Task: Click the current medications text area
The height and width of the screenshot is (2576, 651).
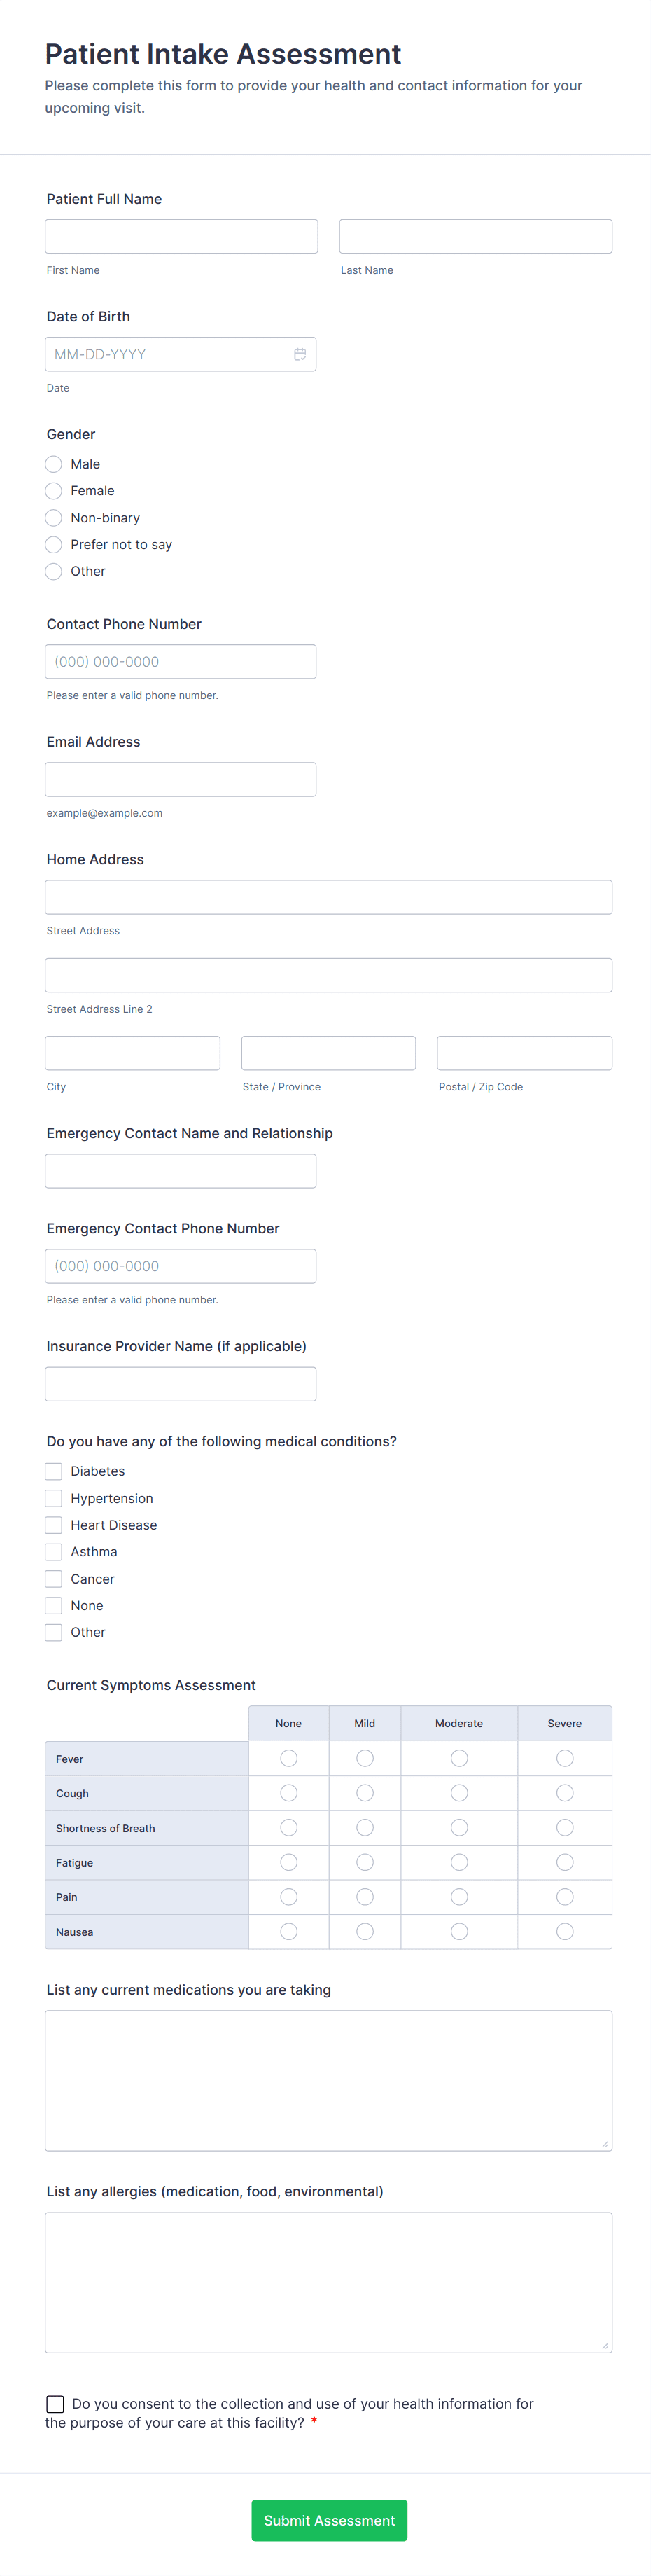Action: (329, 2080)
